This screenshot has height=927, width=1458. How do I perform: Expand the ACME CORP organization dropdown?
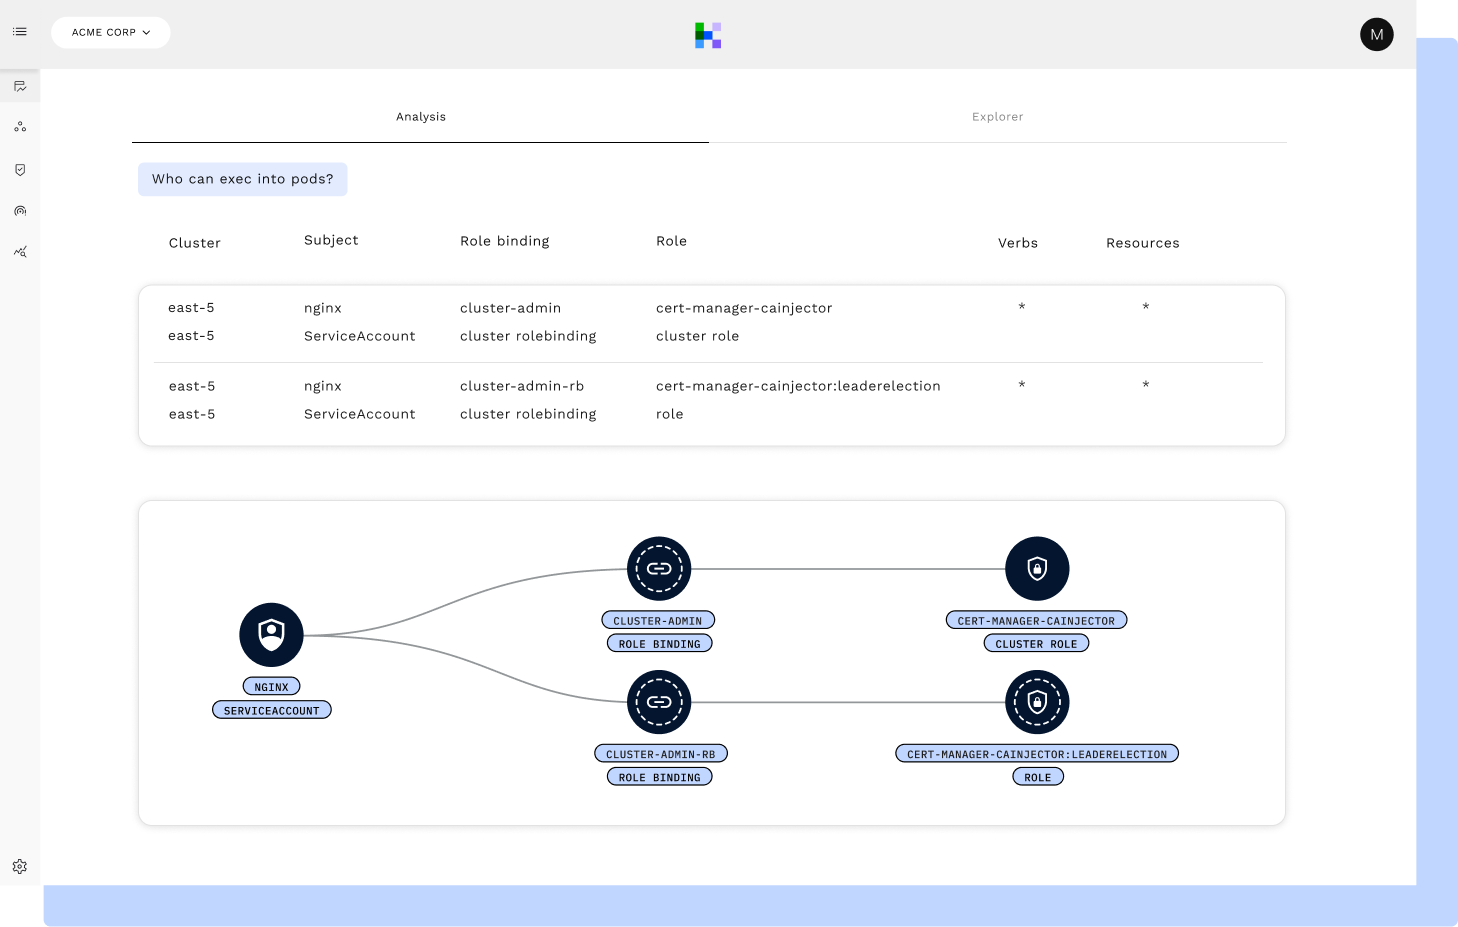[x=111, y=32]
